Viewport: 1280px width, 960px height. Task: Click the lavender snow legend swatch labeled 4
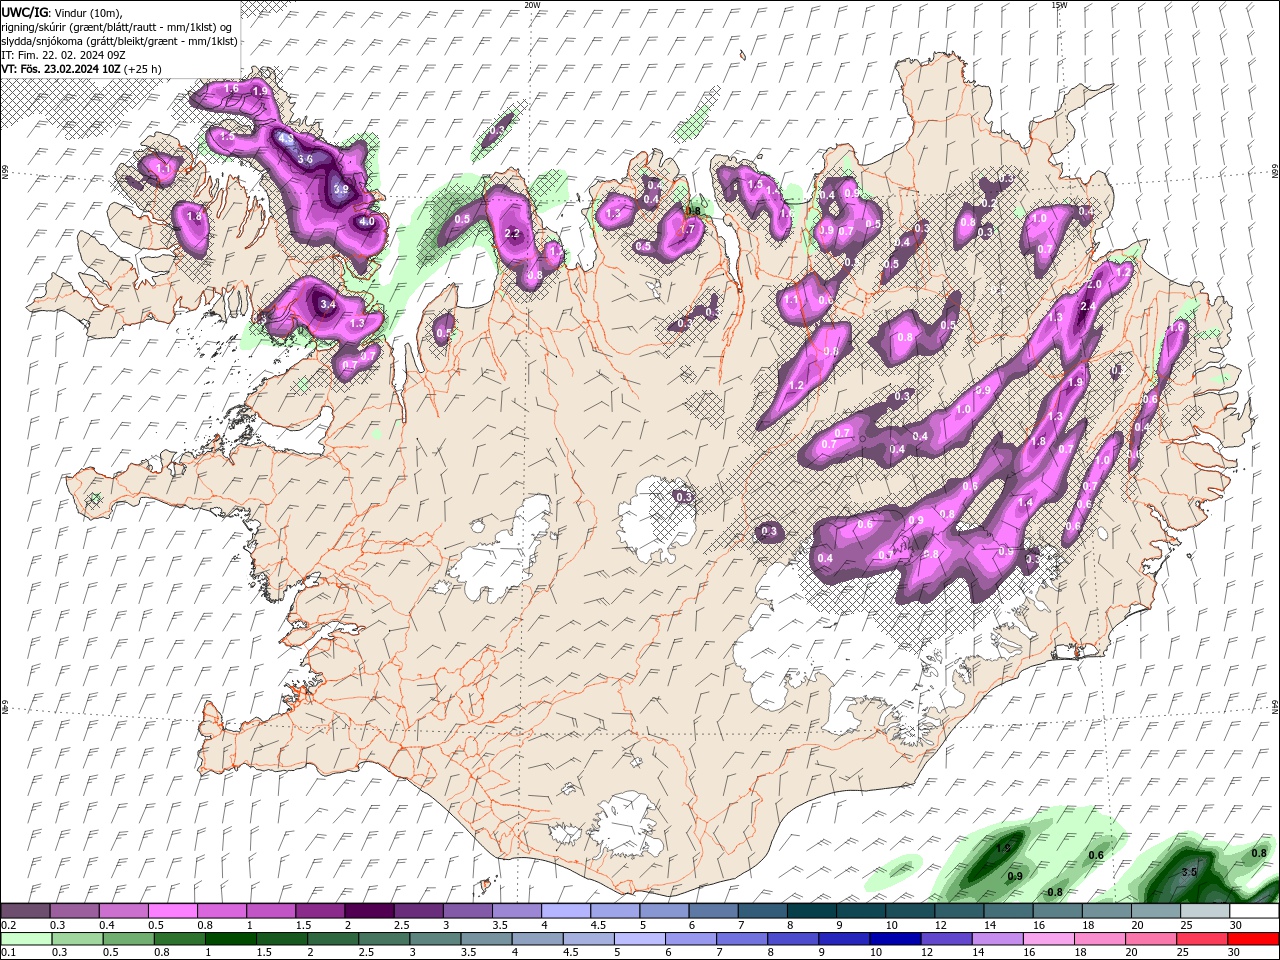[565, 911]
